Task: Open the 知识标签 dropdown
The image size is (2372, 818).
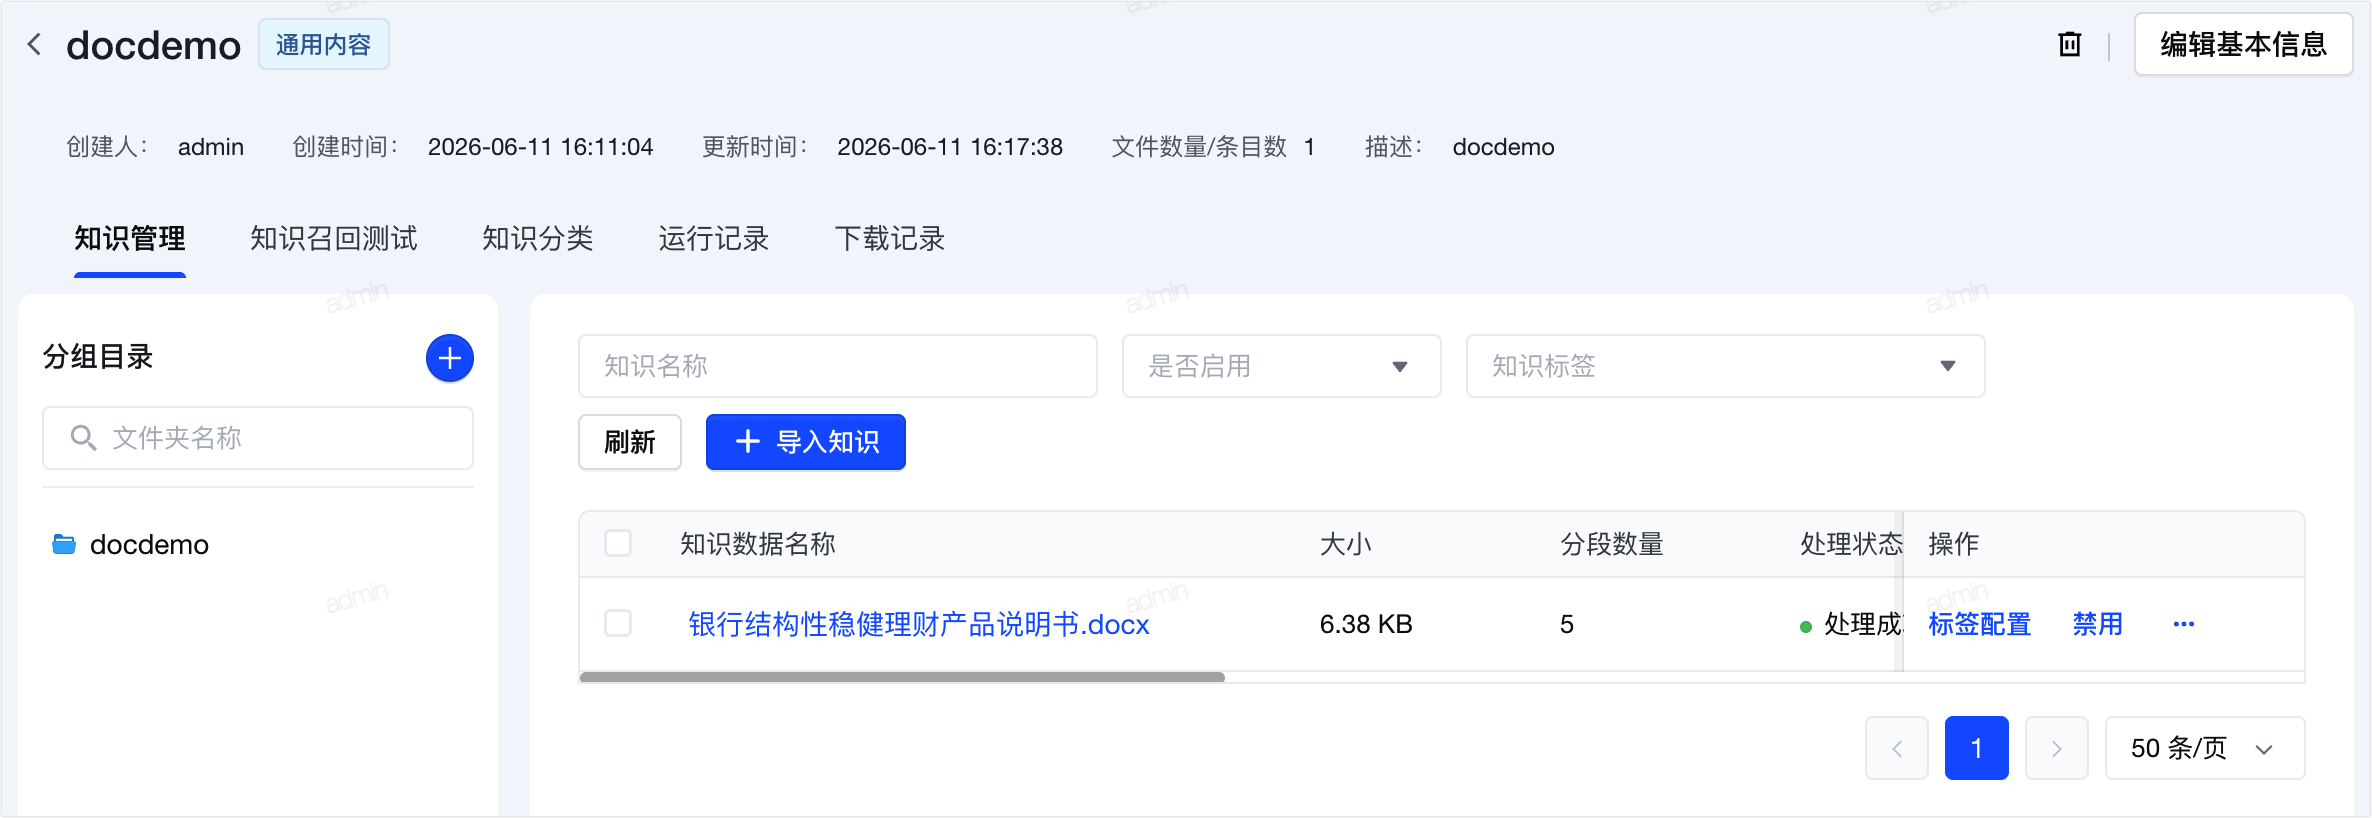Action: tap(1725, 366)
